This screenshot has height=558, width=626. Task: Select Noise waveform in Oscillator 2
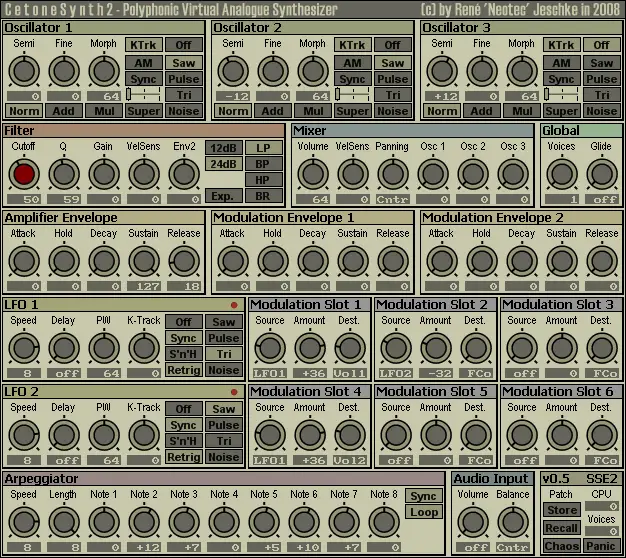[x=392, y=111]
